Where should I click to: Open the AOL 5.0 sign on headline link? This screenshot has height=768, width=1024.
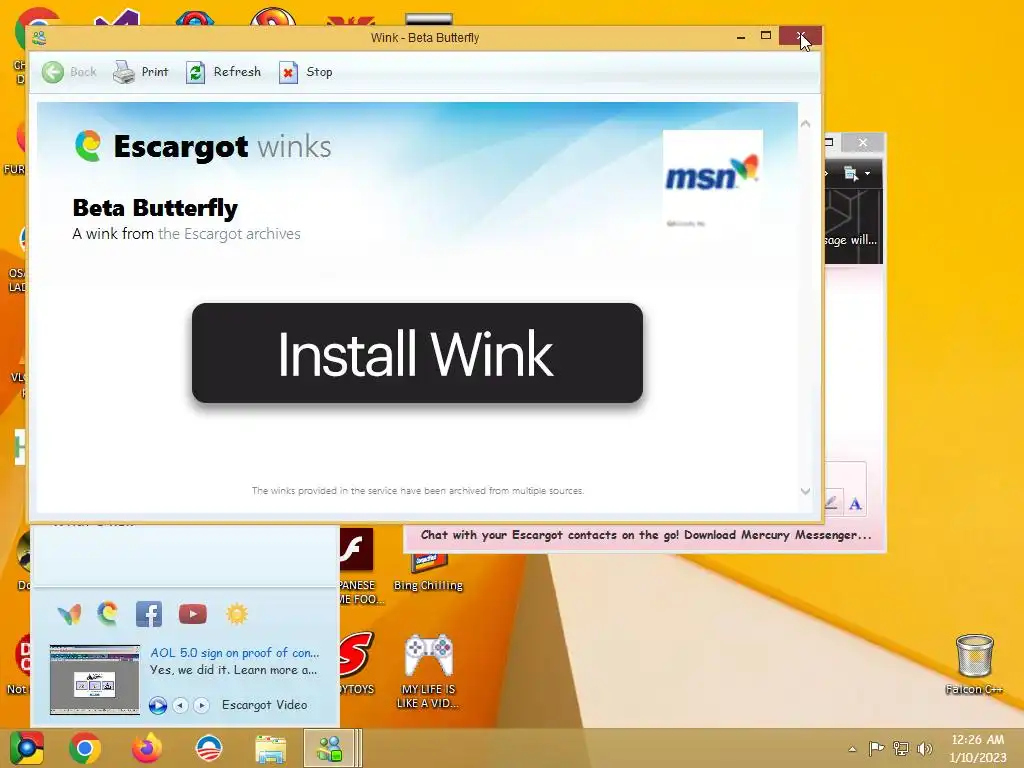click(234, 652)
